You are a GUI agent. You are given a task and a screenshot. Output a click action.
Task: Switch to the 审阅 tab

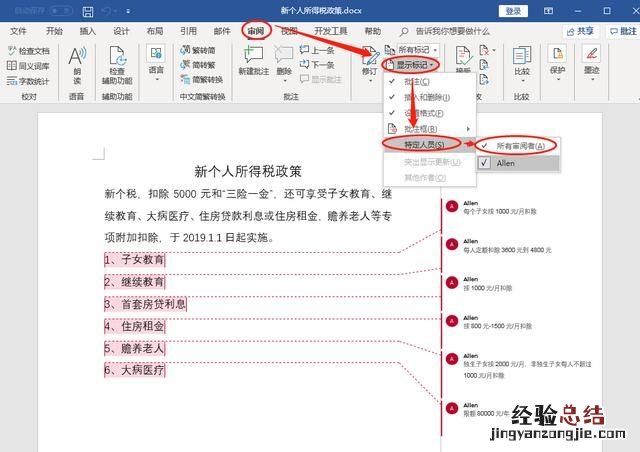click(256, 31)
